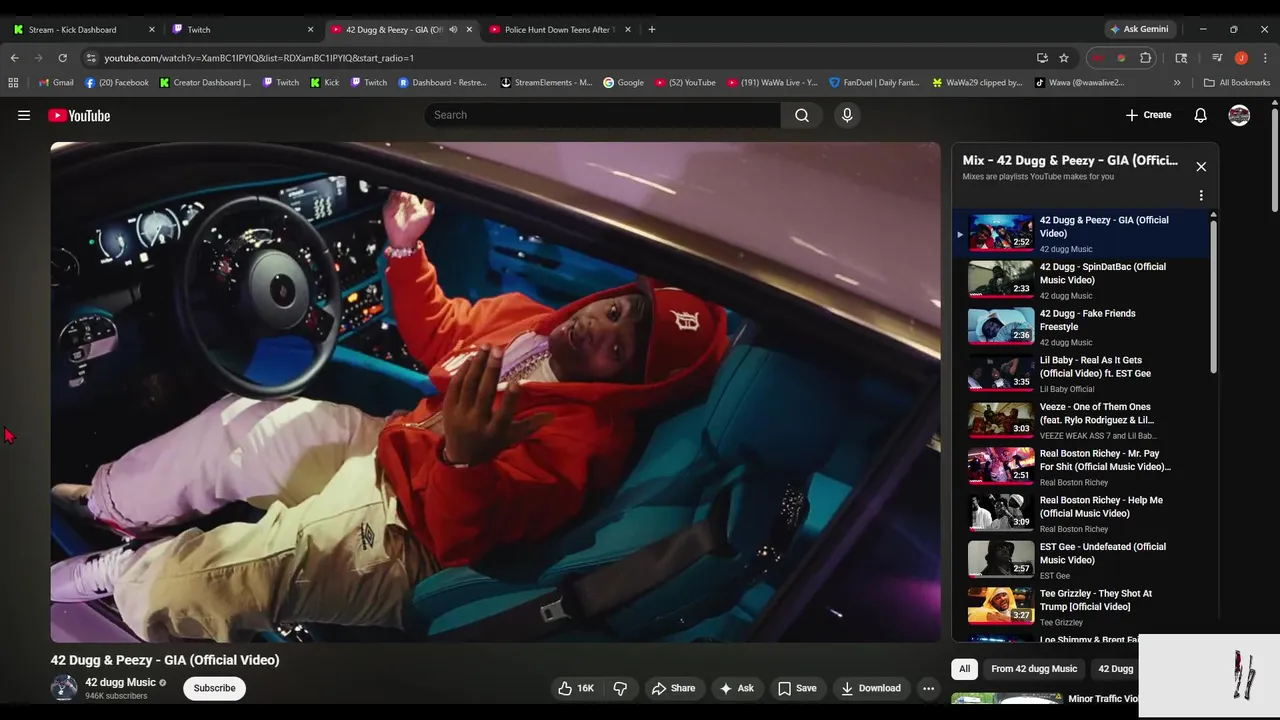Play Lil Baby - Real As It Gets
This screenshot has width=1280, height=720.
[x=1080, y=374]
